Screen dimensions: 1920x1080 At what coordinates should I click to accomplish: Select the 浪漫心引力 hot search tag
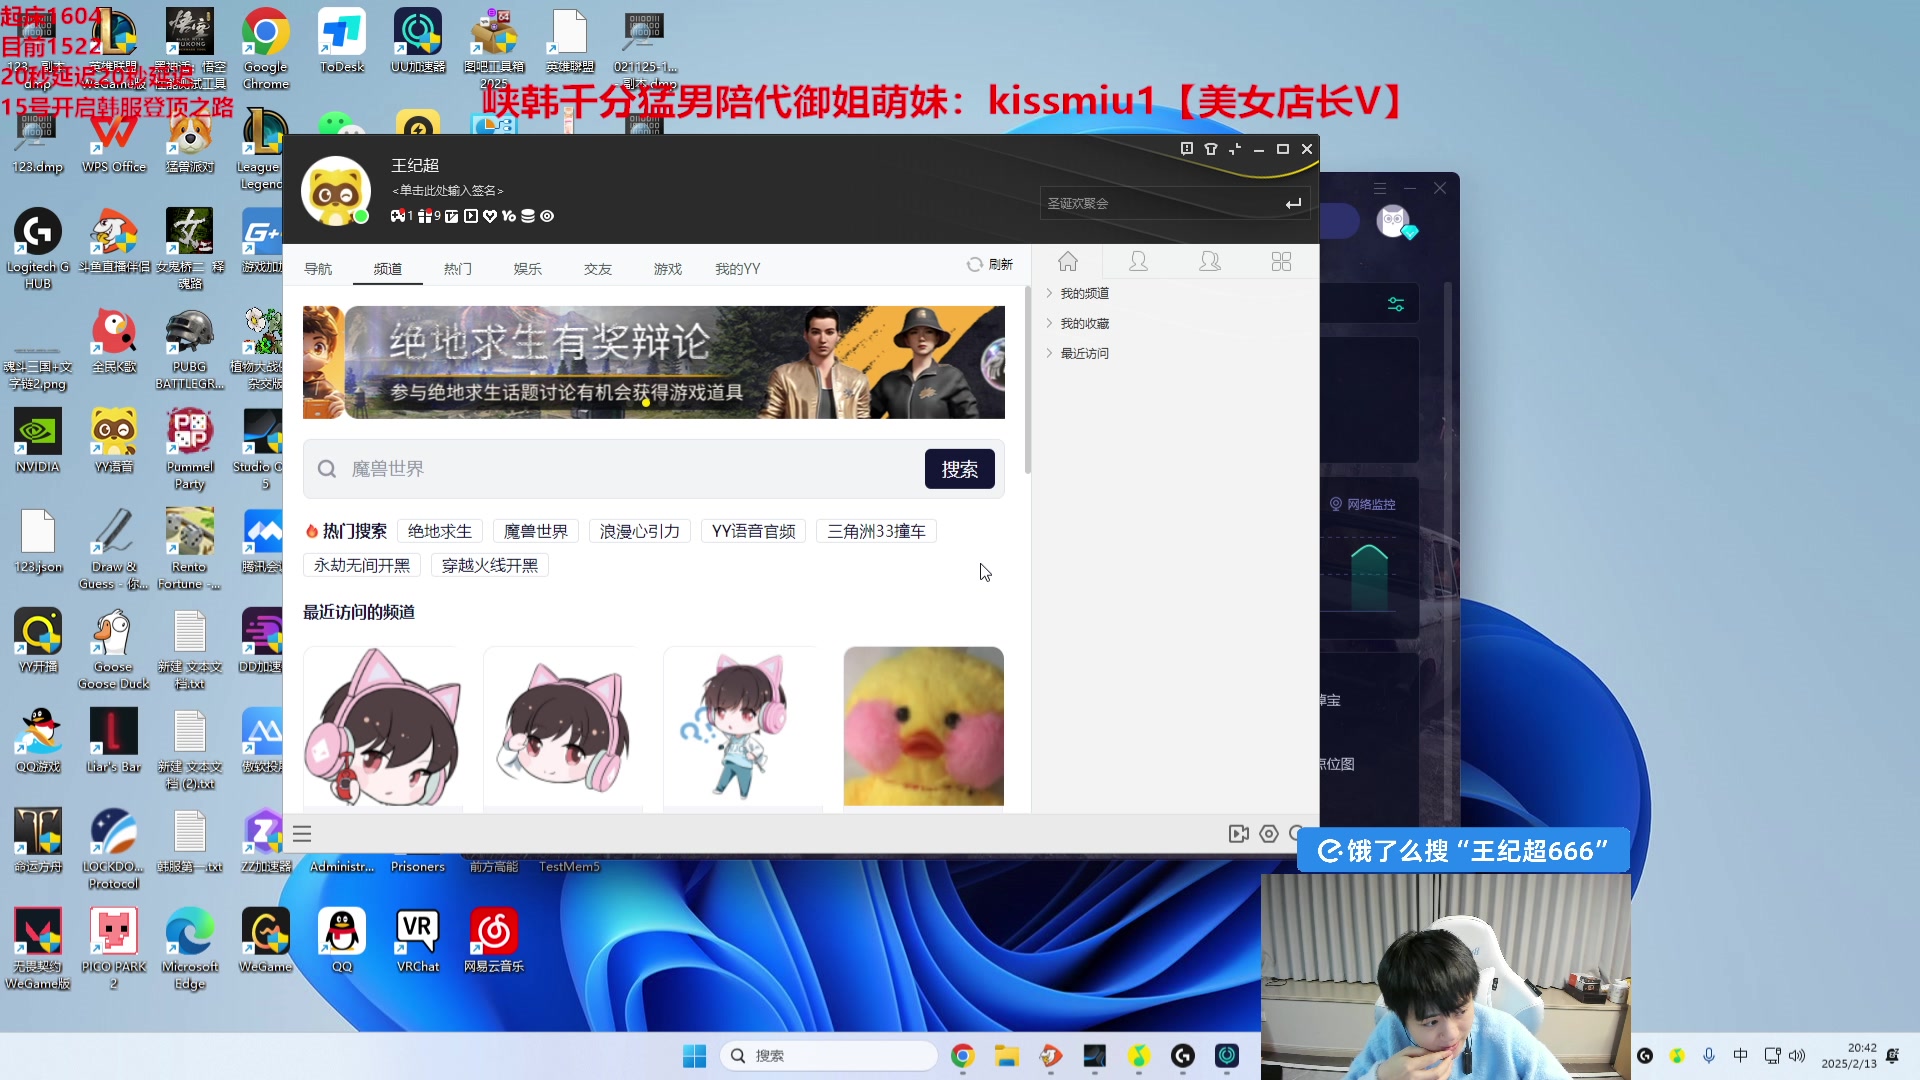(640, 532)
